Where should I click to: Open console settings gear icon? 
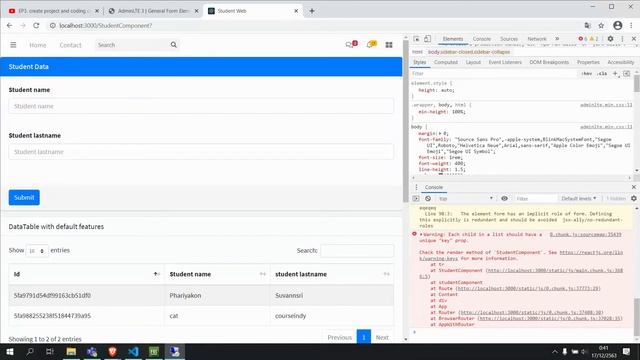tap(633, 198)
